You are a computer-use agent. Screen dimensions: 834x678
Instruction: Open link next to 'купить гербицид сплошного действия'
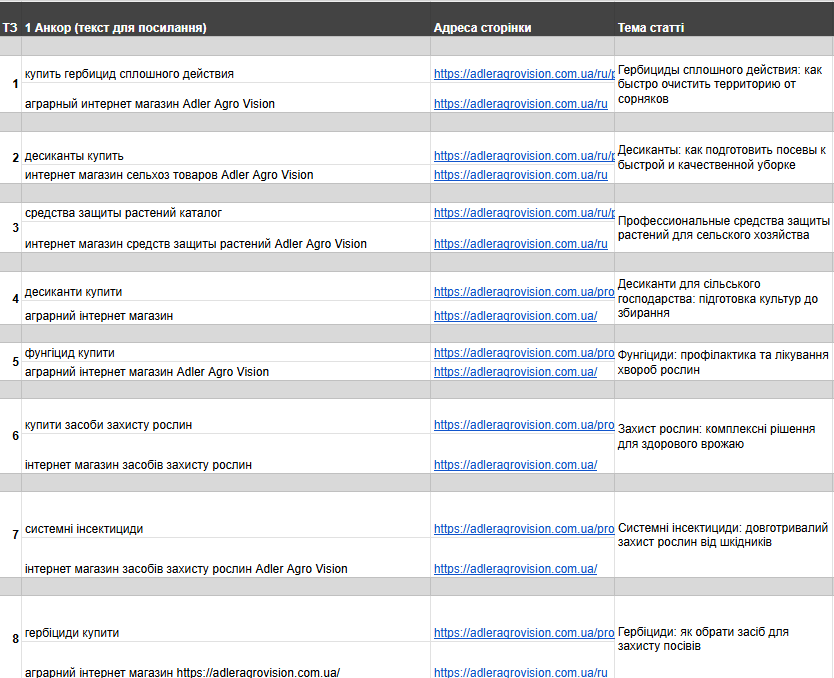coord(523,74)
